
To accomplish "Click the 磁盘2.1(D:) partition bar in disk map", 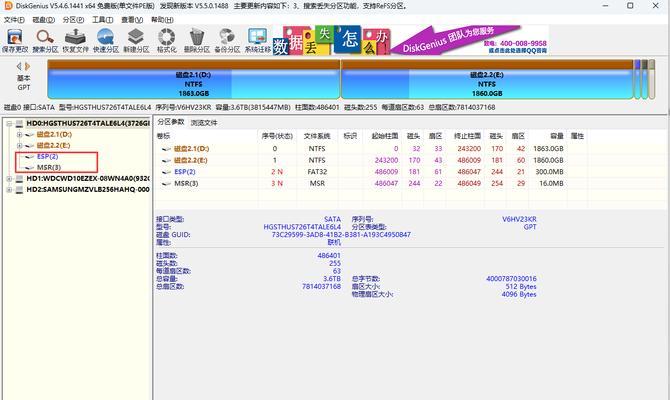I will 194,79.
